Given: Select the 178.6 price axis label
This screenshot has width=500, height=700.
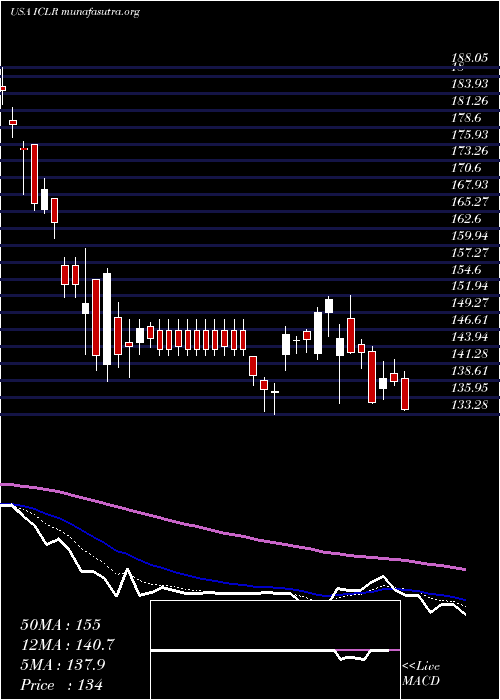Looking at the screenshot, I should coord(467,117).
